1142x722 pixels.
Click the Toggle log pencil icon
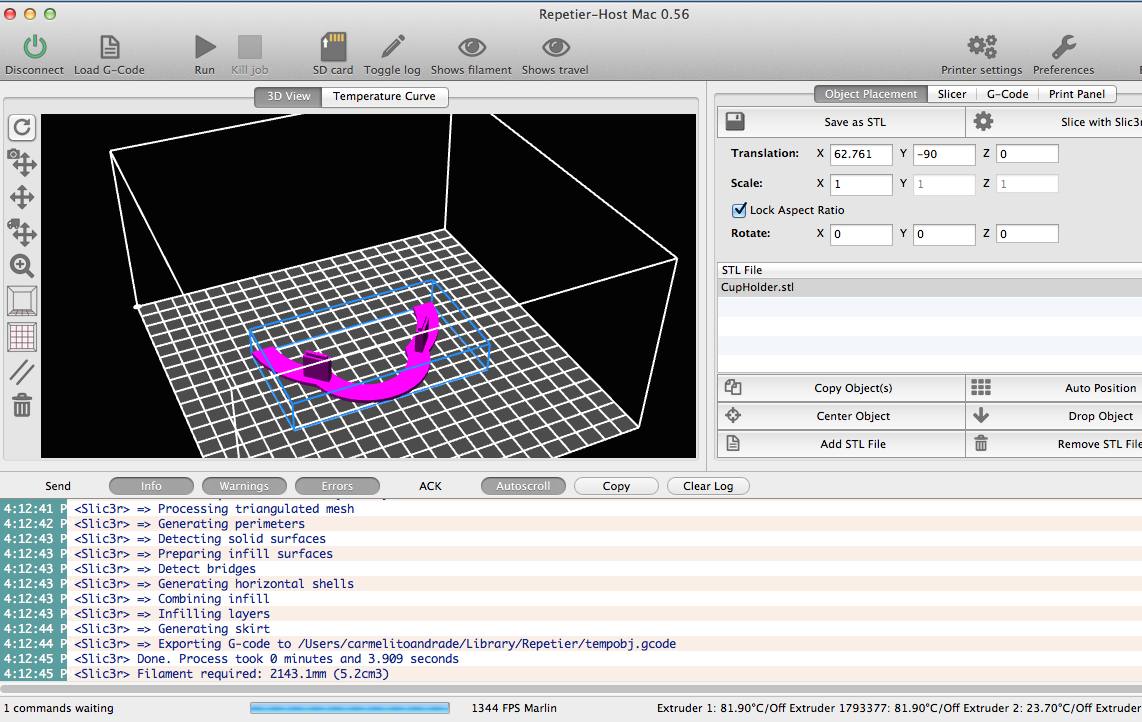click(393, 47)
